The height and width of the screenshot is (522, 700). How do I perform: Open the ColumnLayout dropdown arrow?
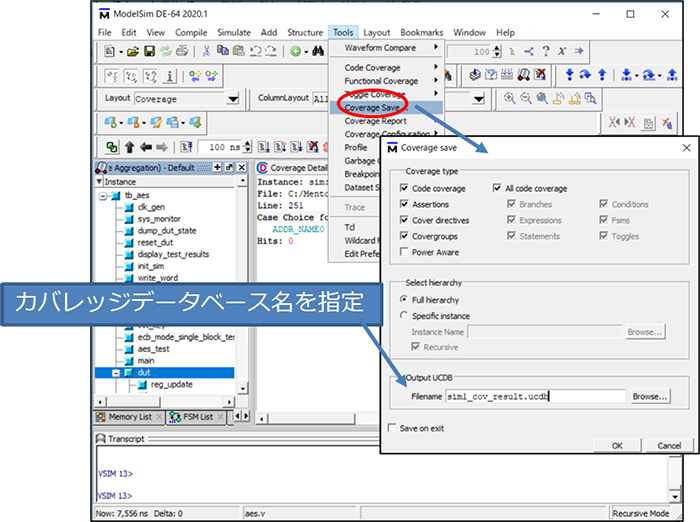click(x=479, y=99)
